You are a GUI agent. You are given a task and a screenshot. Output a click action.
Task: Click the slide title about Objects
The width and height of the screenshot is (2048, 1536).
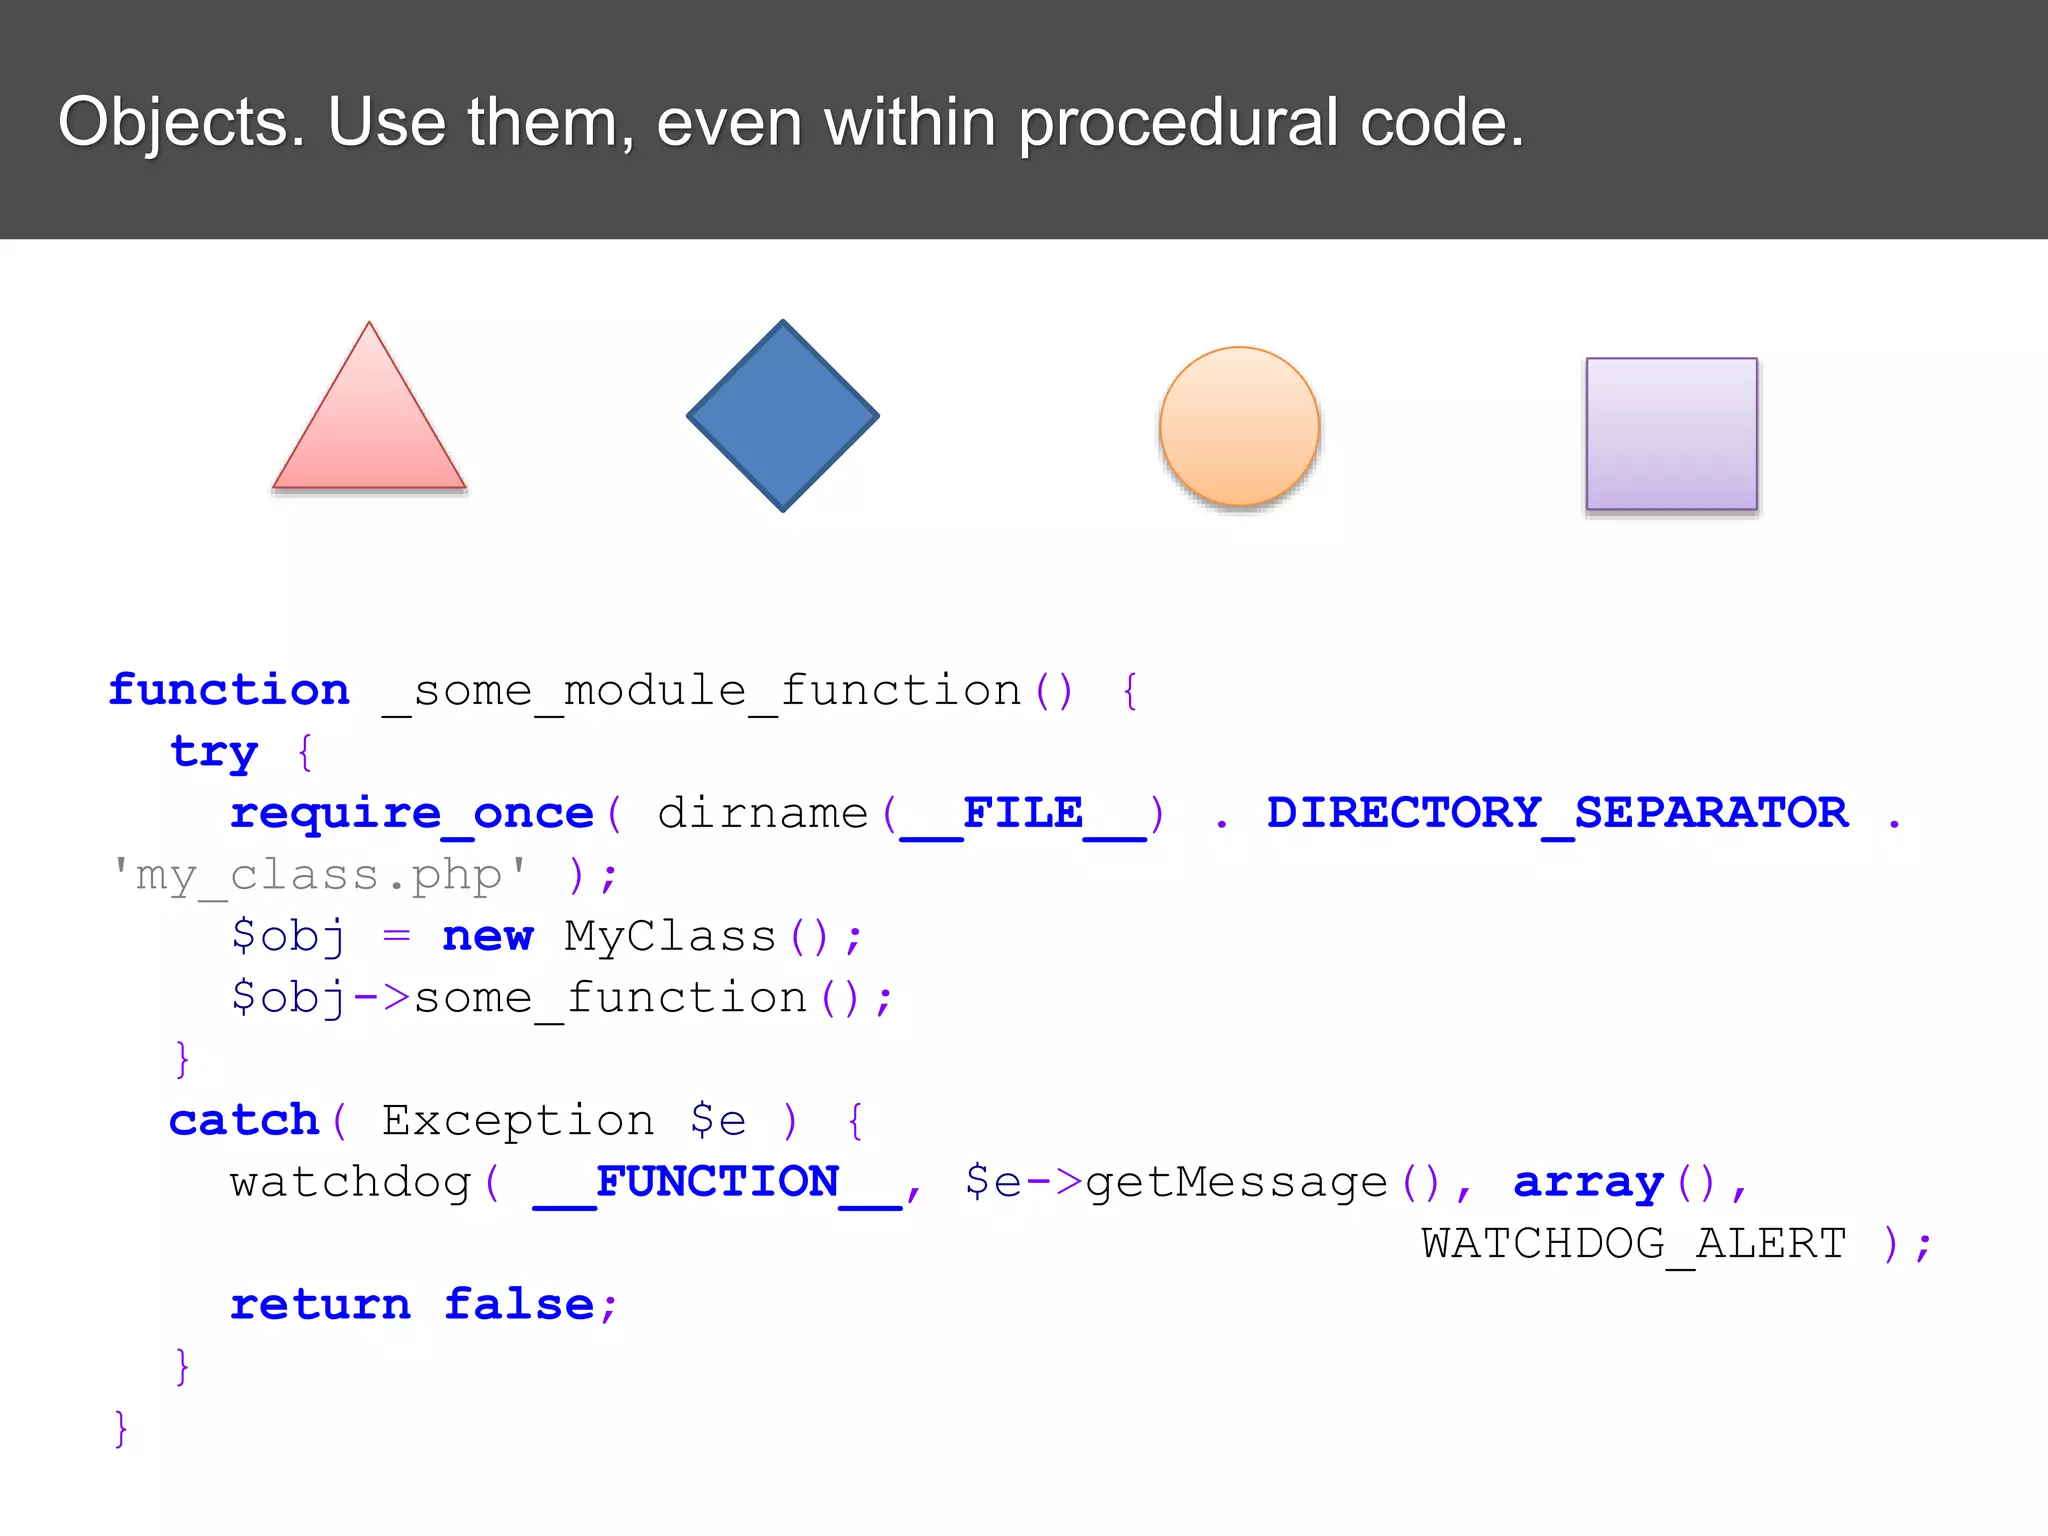[x=791, y=122]
